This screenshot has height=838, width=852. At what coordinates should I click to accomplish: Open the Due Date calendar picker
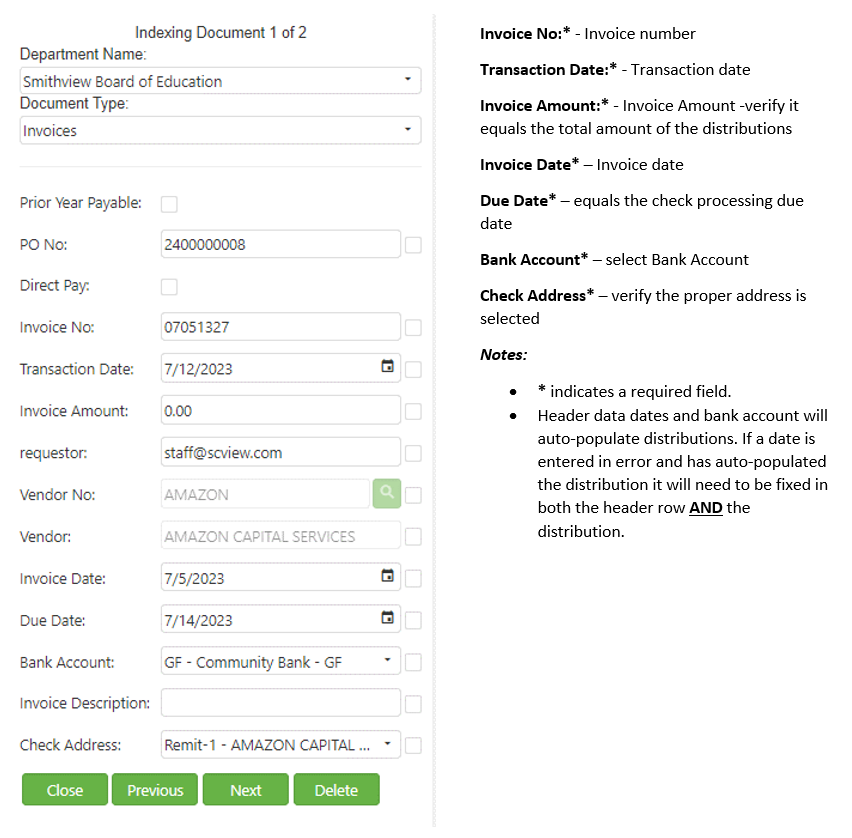[x=388, y=619]
